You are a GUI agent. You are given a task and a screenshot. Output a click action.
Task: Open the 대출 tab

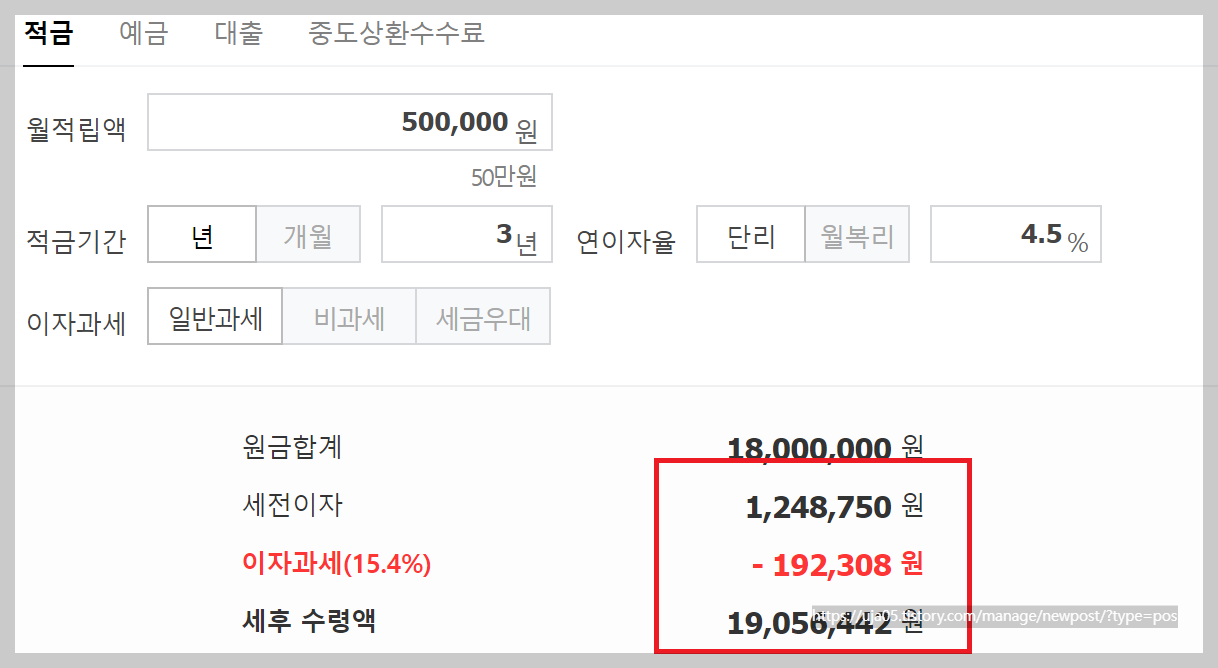point(238,33)
